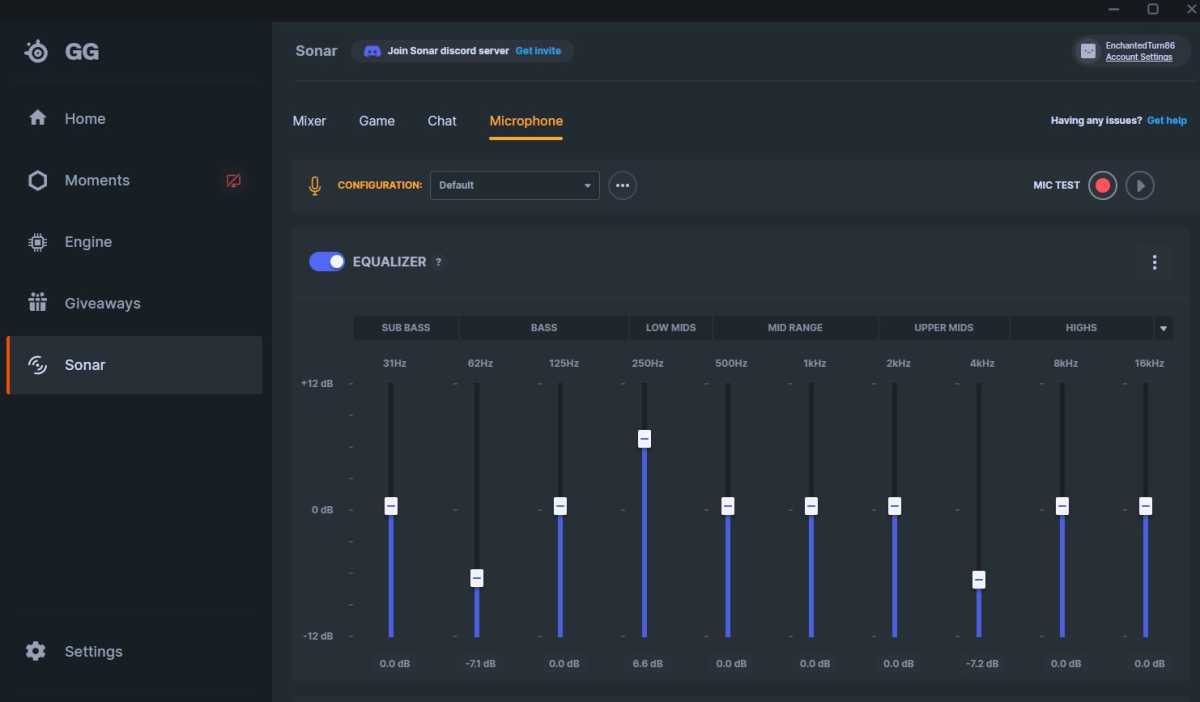This screenshot has height=702, width=1200.
Task: Switch to the Chat tab
Action: tap(442, 121)
